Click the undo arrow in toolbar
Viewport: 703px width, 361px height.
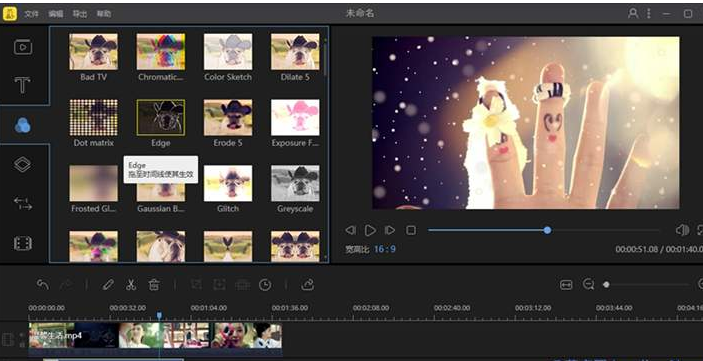43,284
